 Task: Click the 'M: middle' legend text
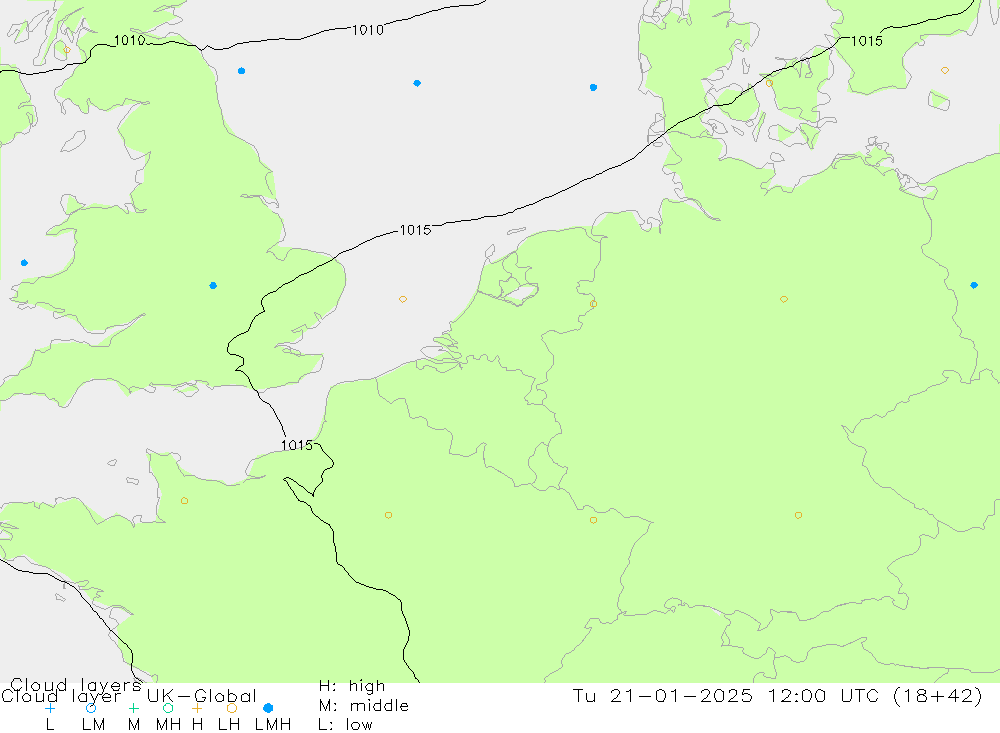(x=364, y=706)
